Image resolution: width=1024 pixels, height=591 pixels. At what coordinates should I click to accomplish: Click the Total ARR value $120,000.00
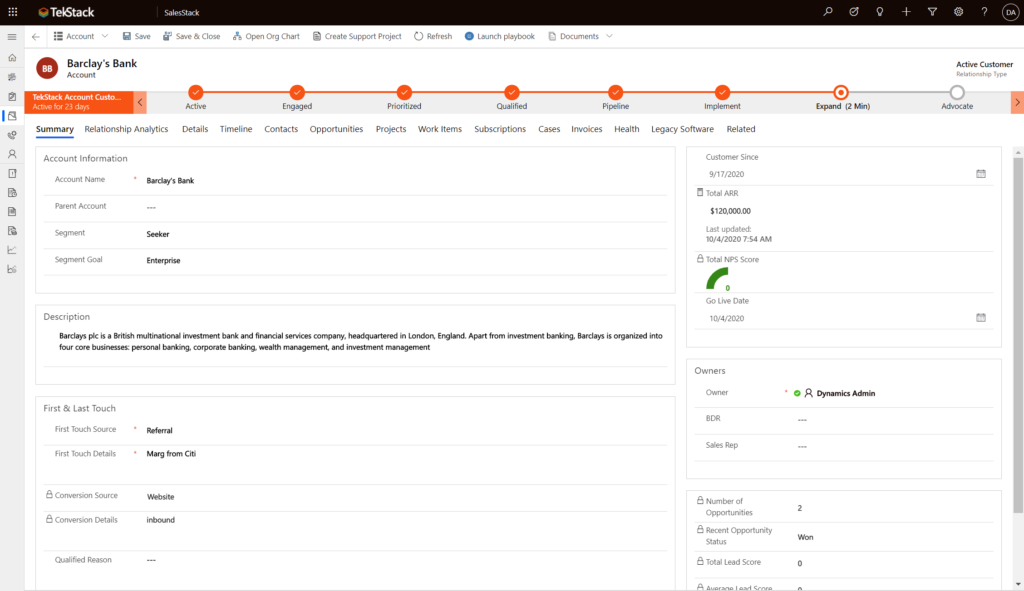click(730, 211)
